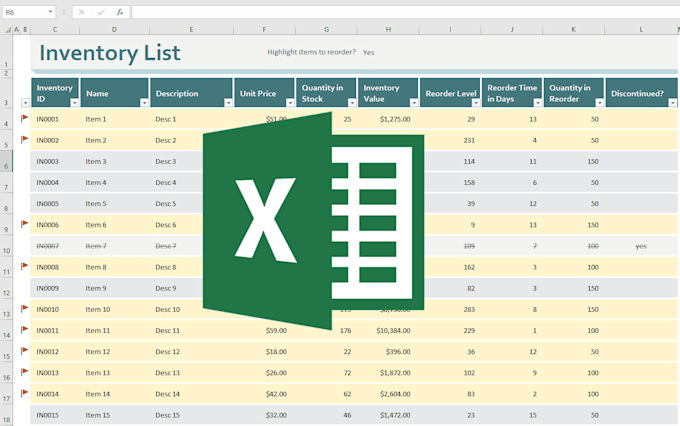This screenshot has height=426, width=680.
Task: Click the reorder flag icon beside IN0010
Action: point(25,309)
